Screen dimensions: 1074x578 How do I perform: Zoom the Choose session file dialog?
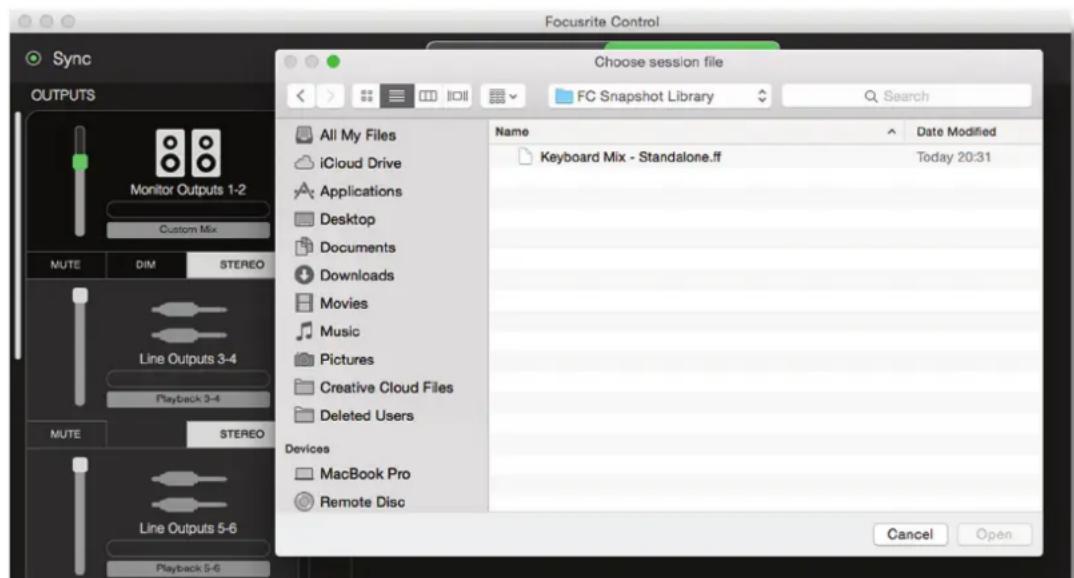tap(333, 62)
